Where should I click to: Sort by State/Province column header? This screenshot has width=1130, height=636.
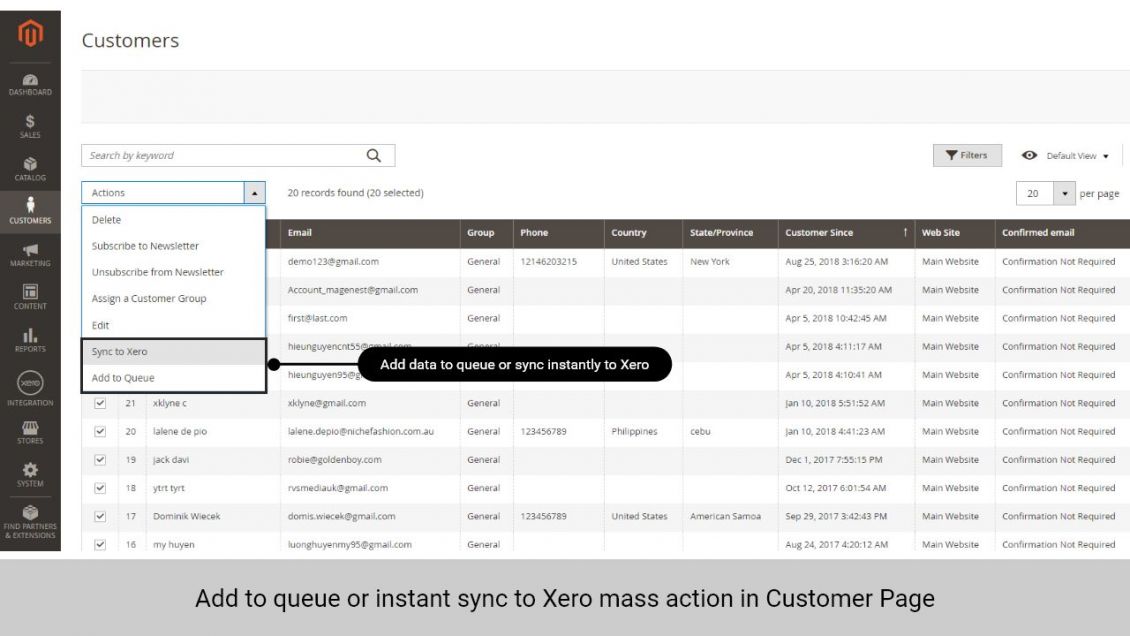click(730, 233)
